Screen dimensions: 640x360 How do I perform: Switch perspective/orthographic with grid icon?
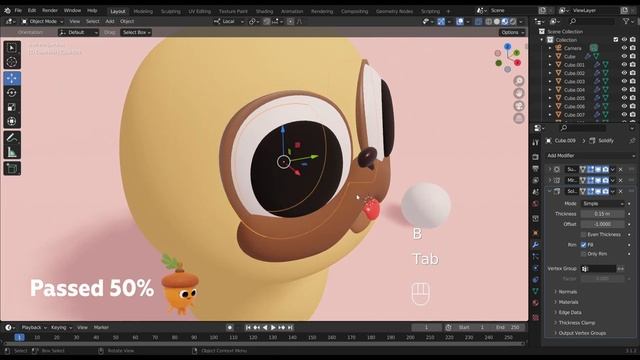point(519,118)
